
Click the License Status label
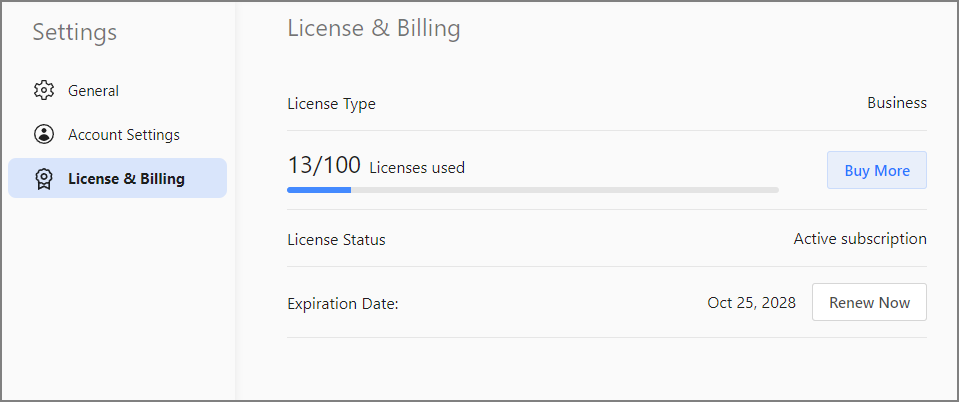(336, 240)
